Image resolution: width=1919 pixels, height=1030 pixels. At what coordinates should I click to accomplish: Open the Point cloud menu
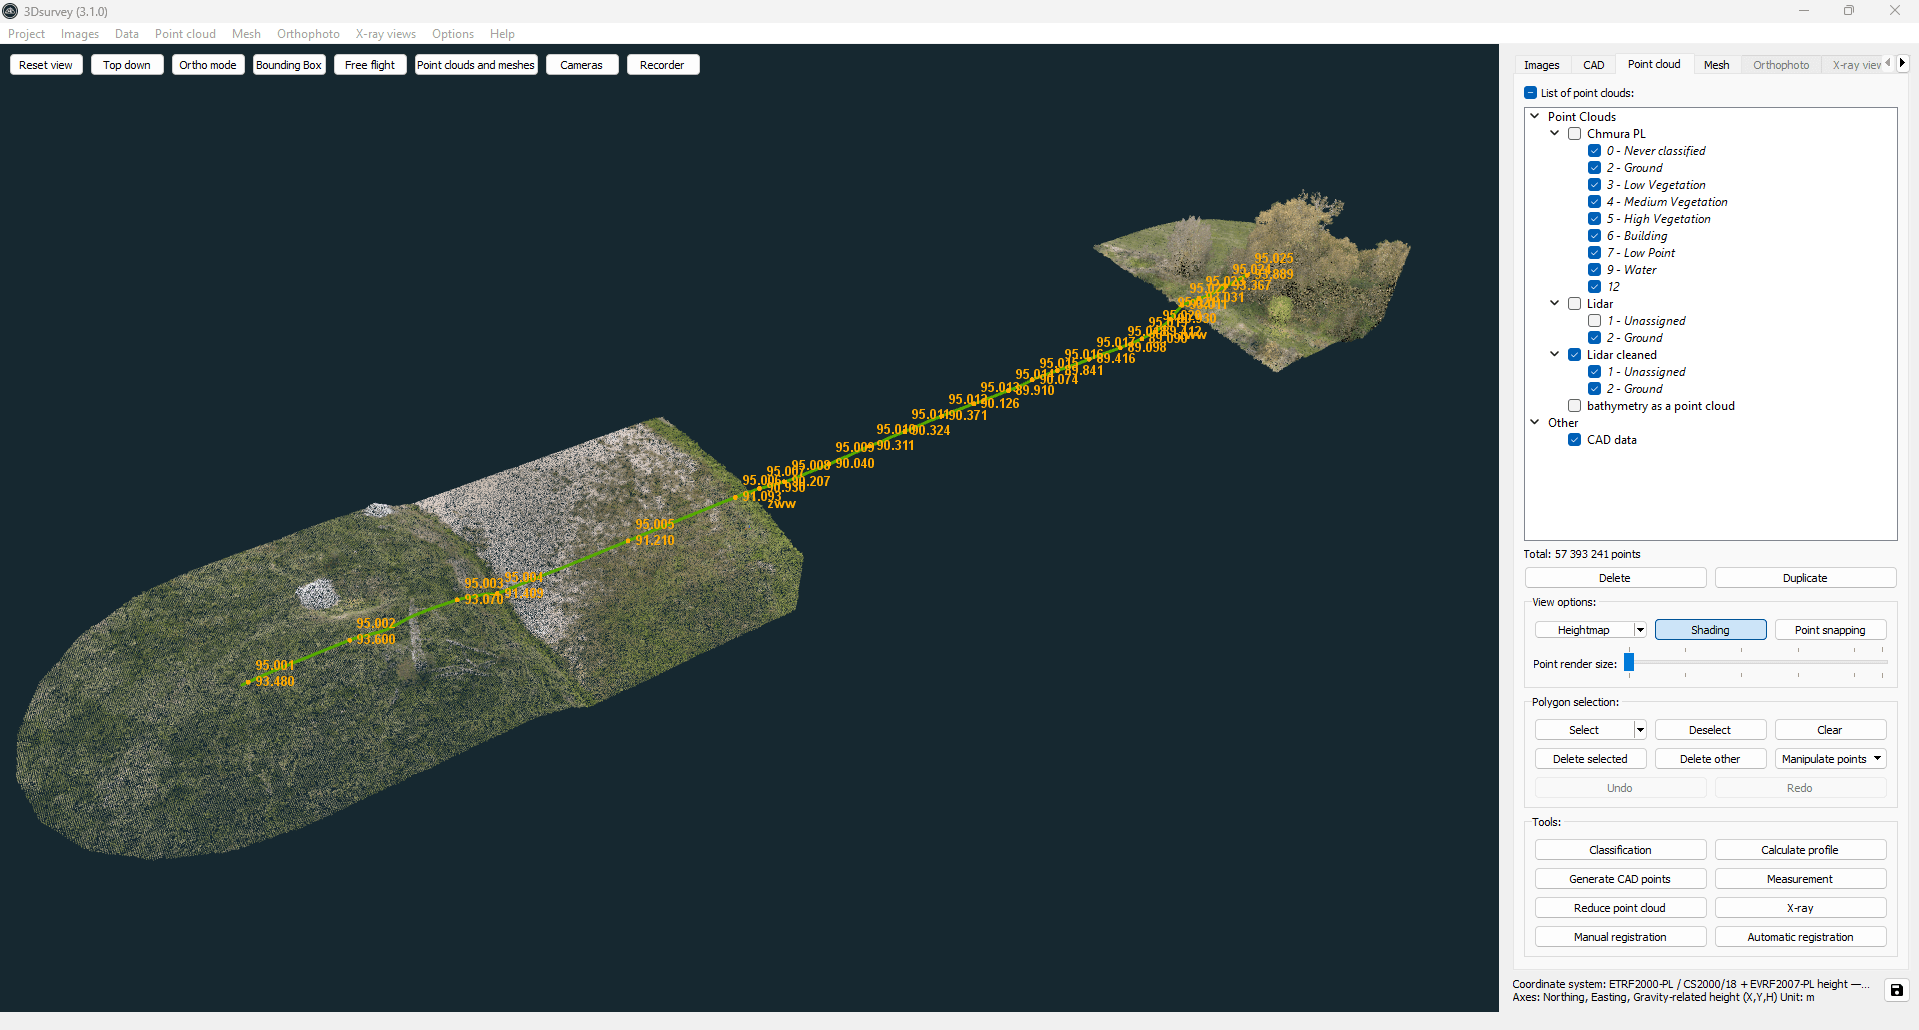pos(185,34)
